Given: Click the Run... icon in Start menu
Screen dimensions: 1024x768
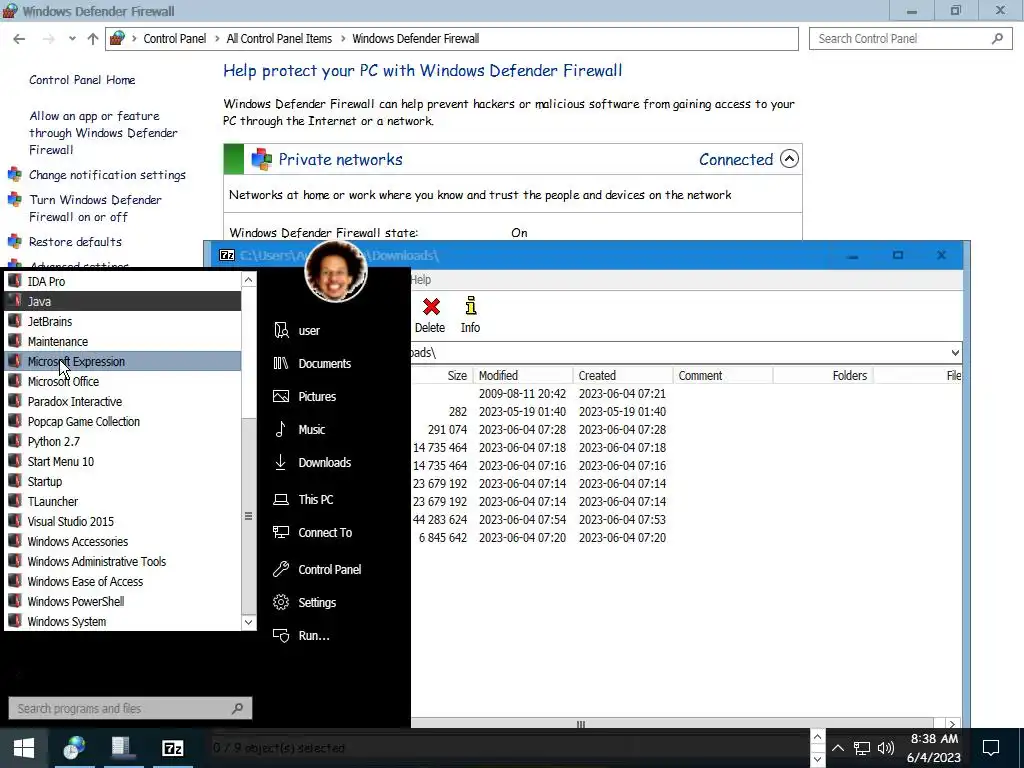Looking at the screenshot, I should 281,635.
